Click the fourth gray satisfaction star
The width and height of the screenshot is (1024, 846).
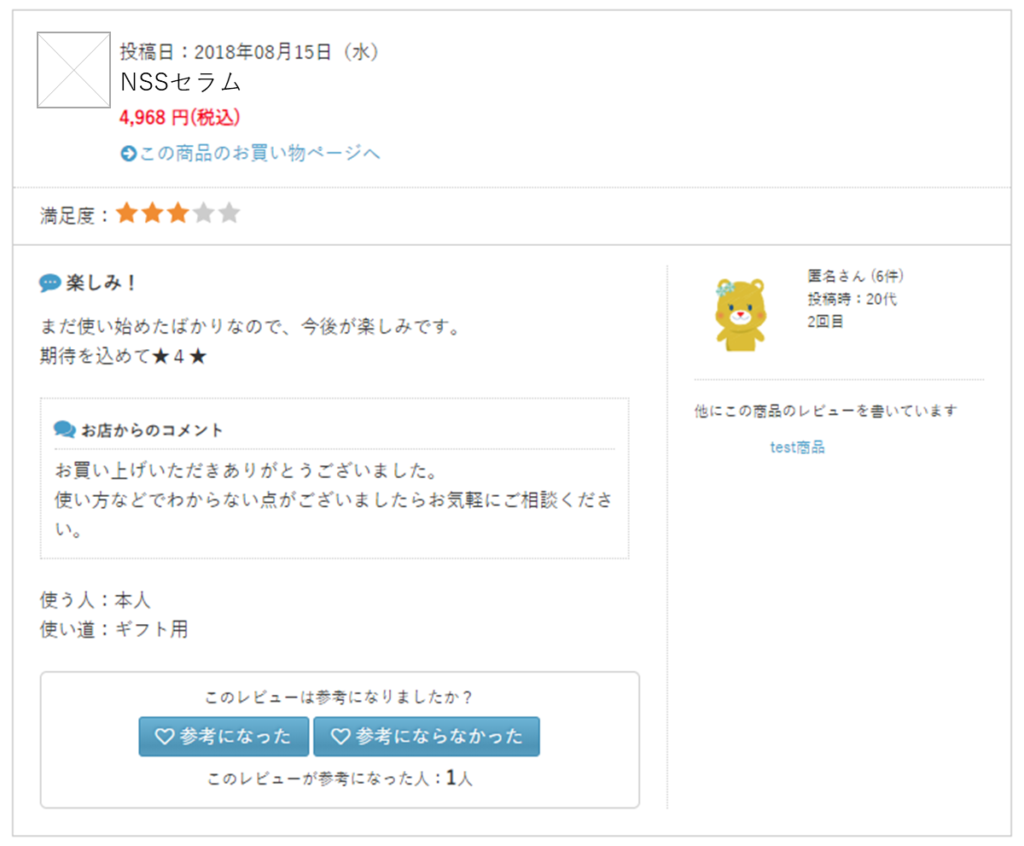coord(204,213)
